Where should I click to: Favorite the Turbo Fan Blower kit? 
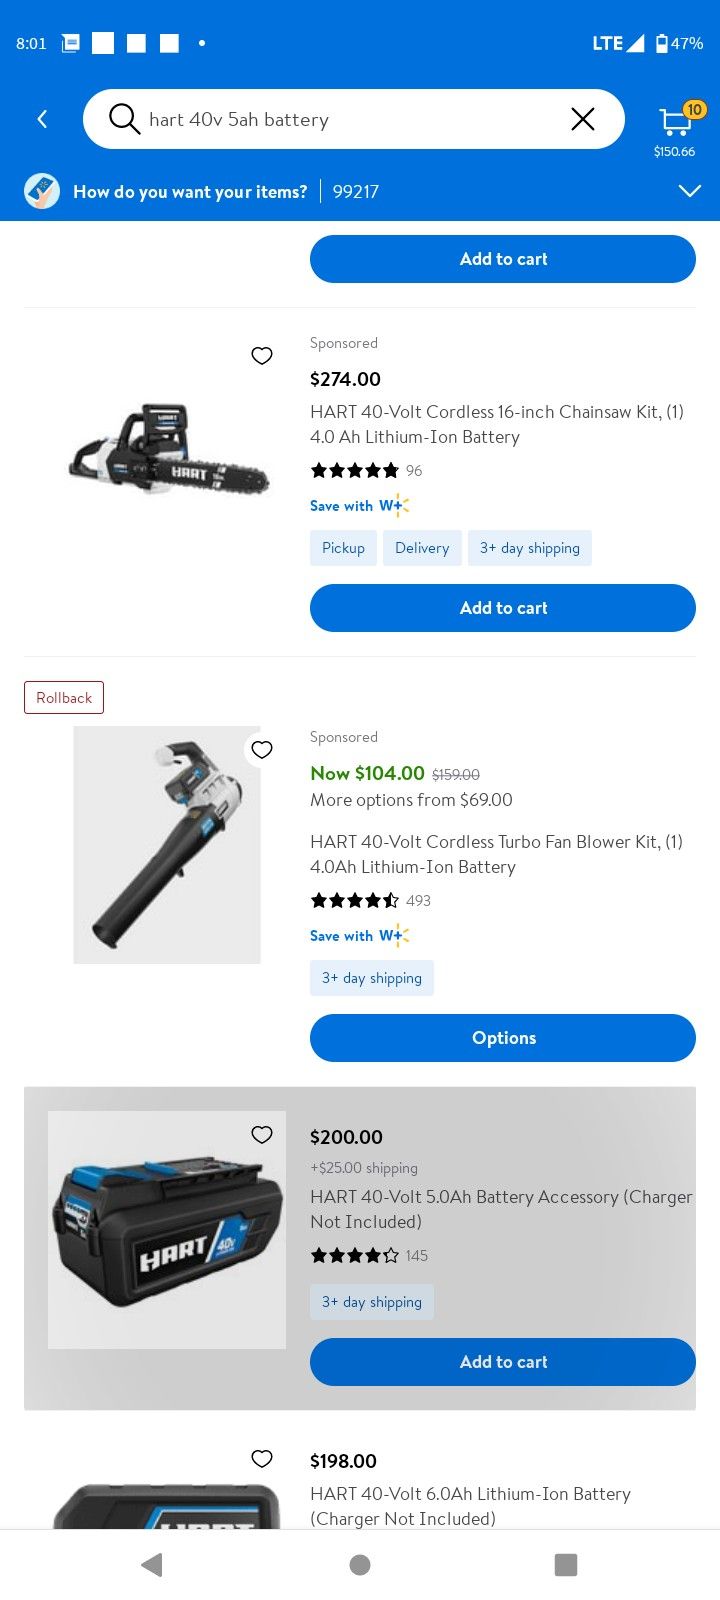[x=262, y=750]
